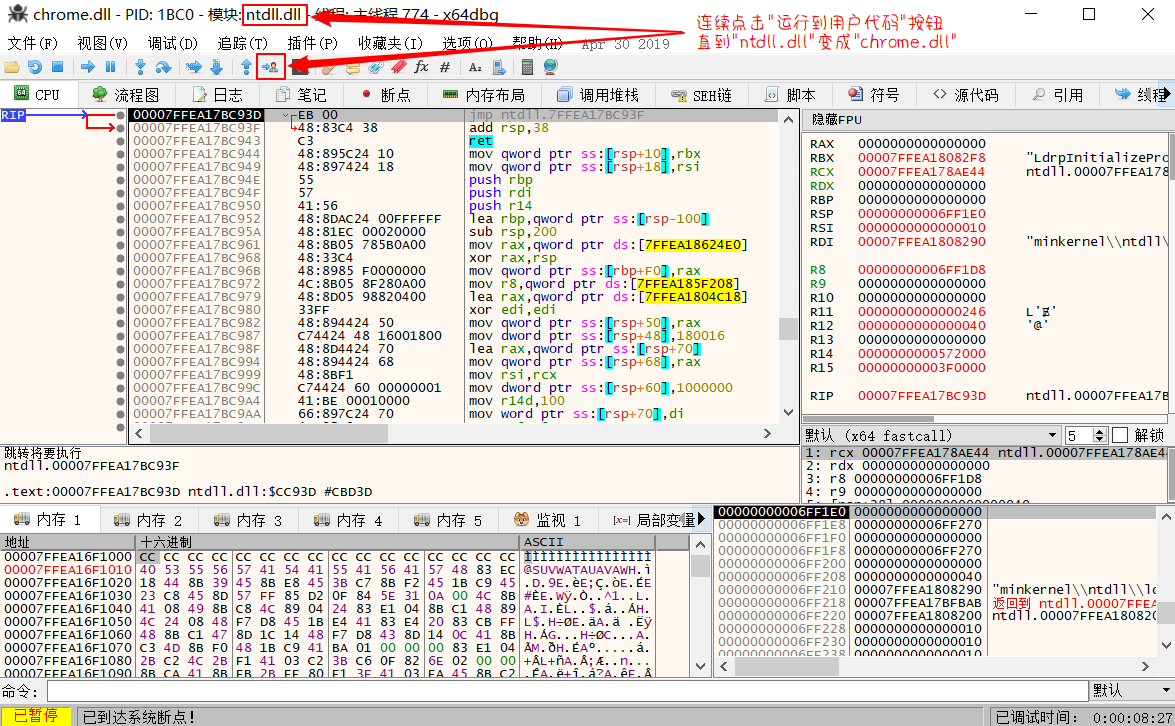Image resolution: width=1175 pixels, height=726 pixels.
Task: Show more main tabs with right arrow
Action: pos(1166,94)
